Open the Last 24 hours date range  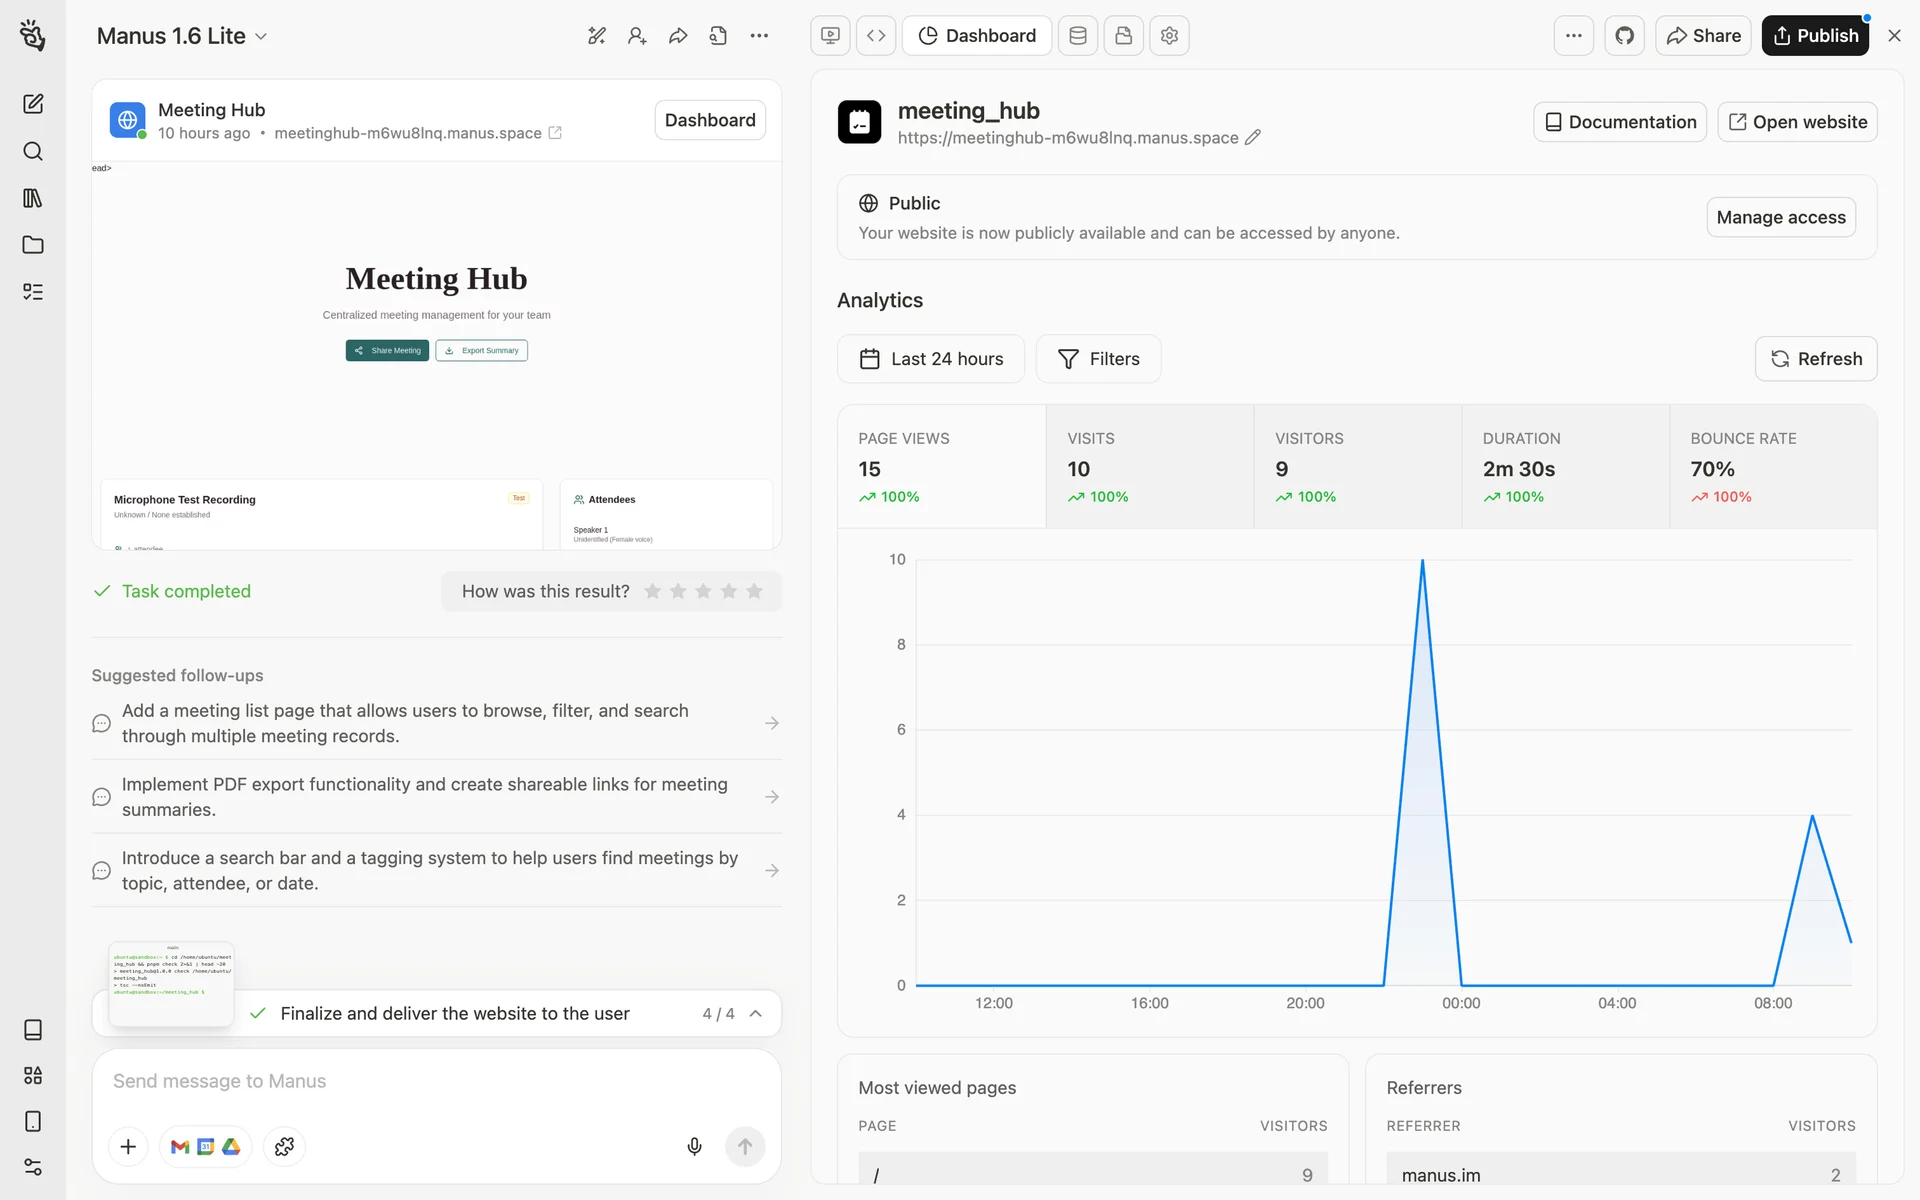[931, 359]
